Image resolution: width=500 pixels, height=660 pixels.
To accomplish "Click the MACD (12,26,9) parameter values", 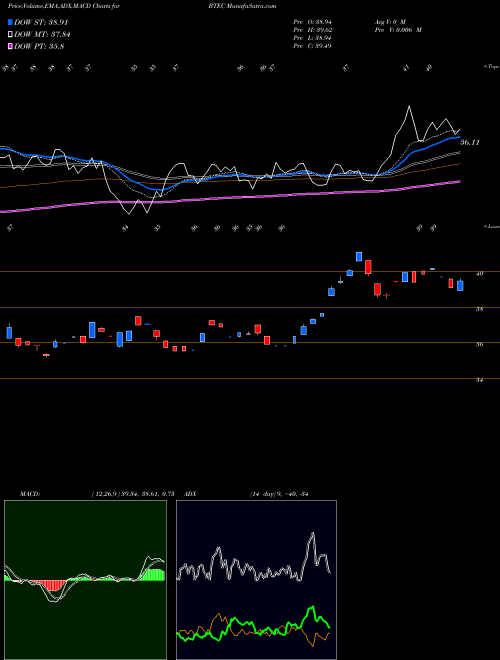I will (133, 494).
